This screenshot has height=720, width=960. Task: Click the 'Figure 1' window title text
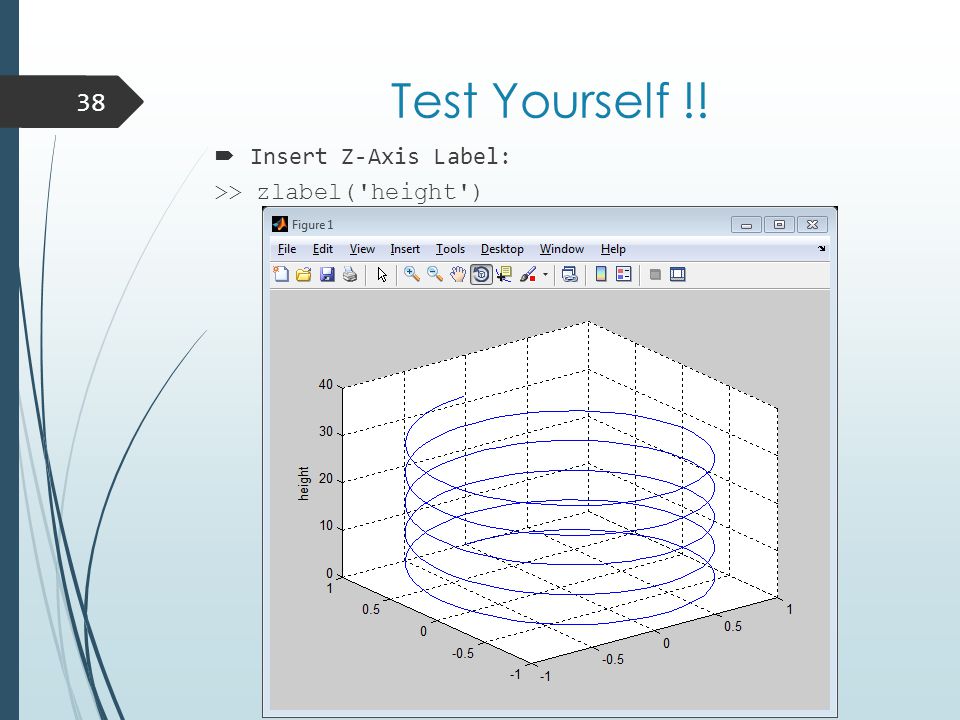click(312, 225)
